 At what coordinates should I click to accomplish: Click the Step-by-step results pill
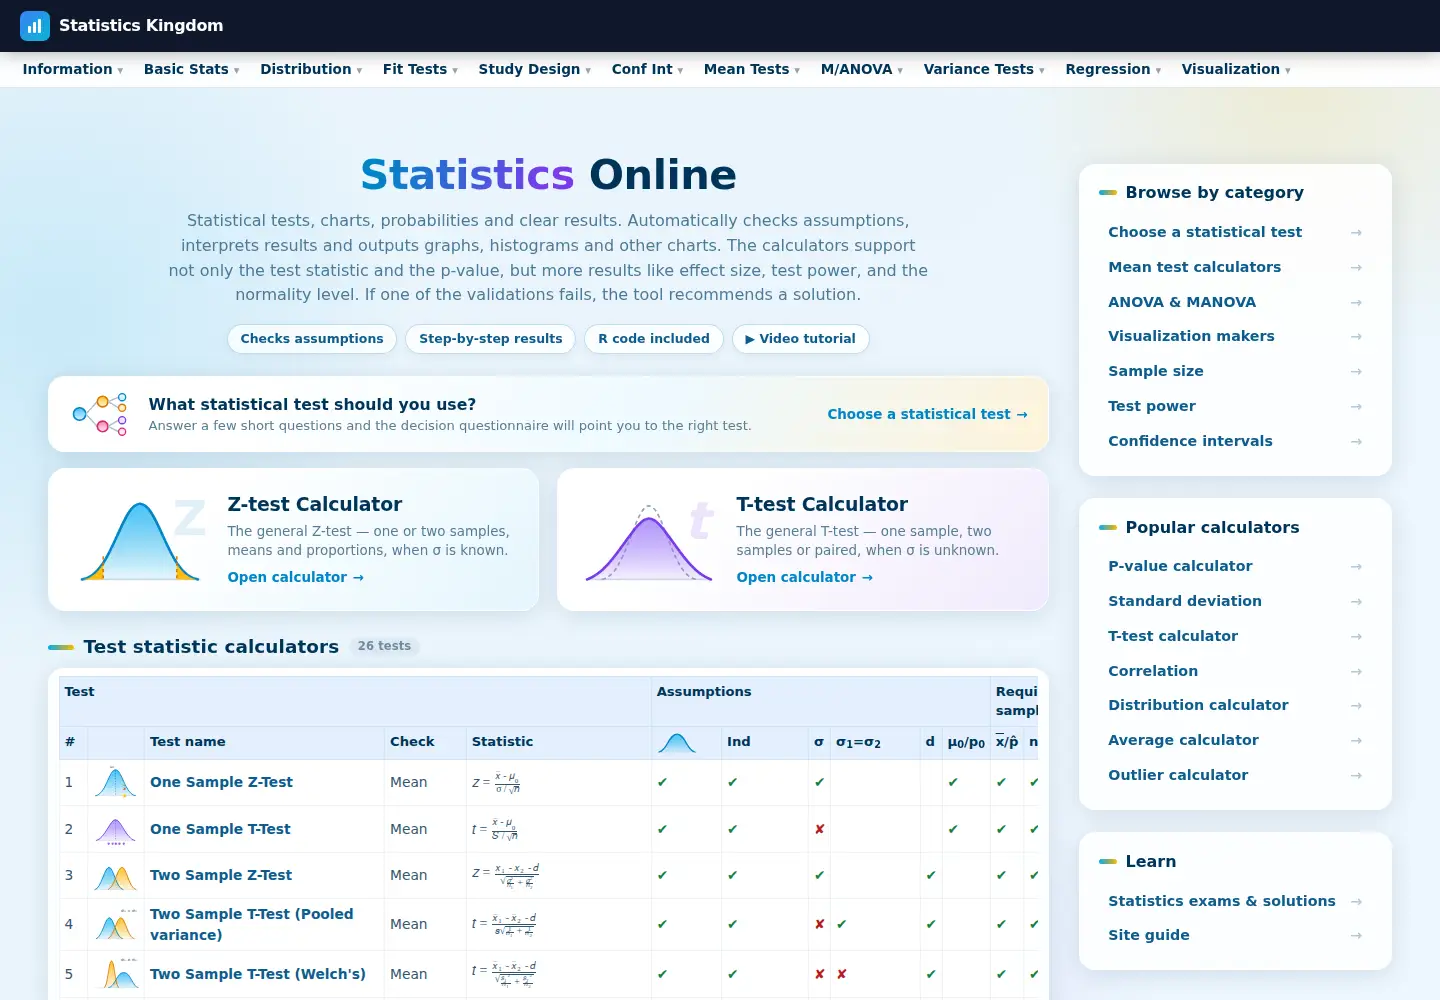coord(491,339)
